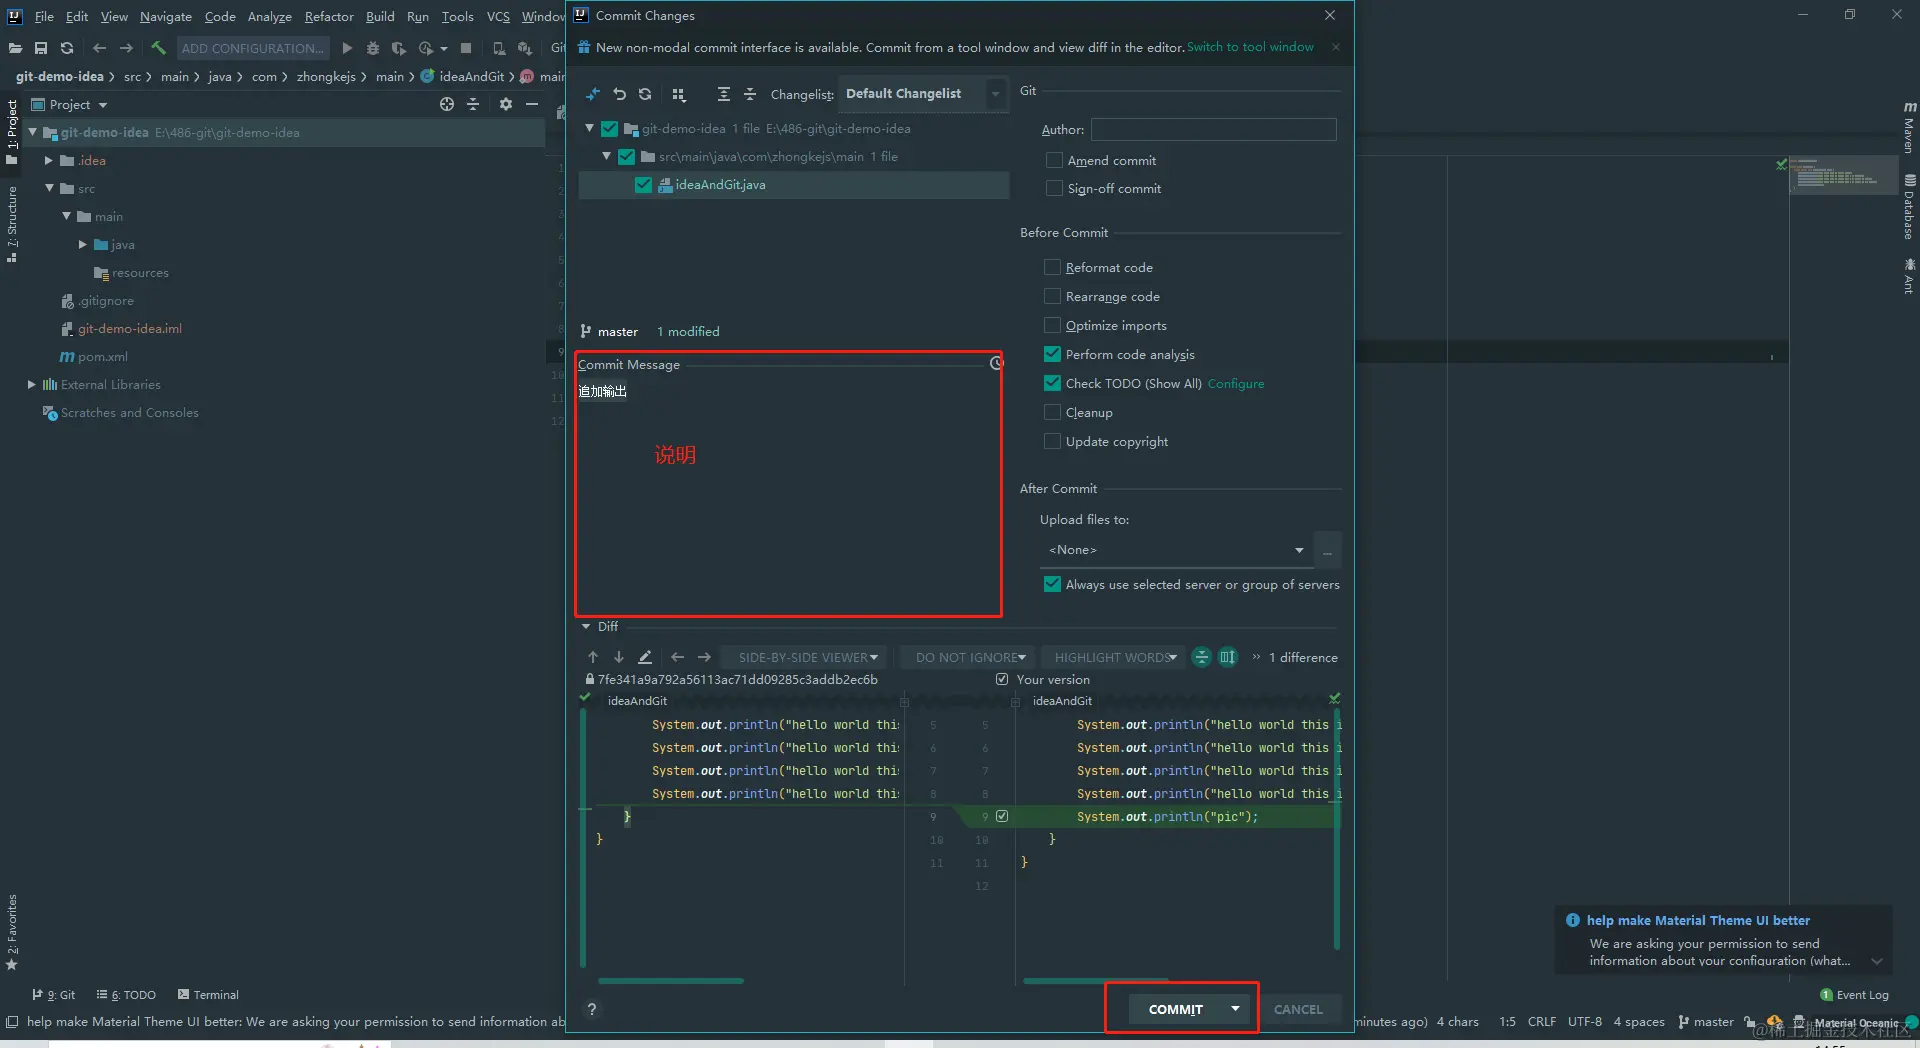Toggle collapse unchanged fragments in Diff

[1202, 657]
